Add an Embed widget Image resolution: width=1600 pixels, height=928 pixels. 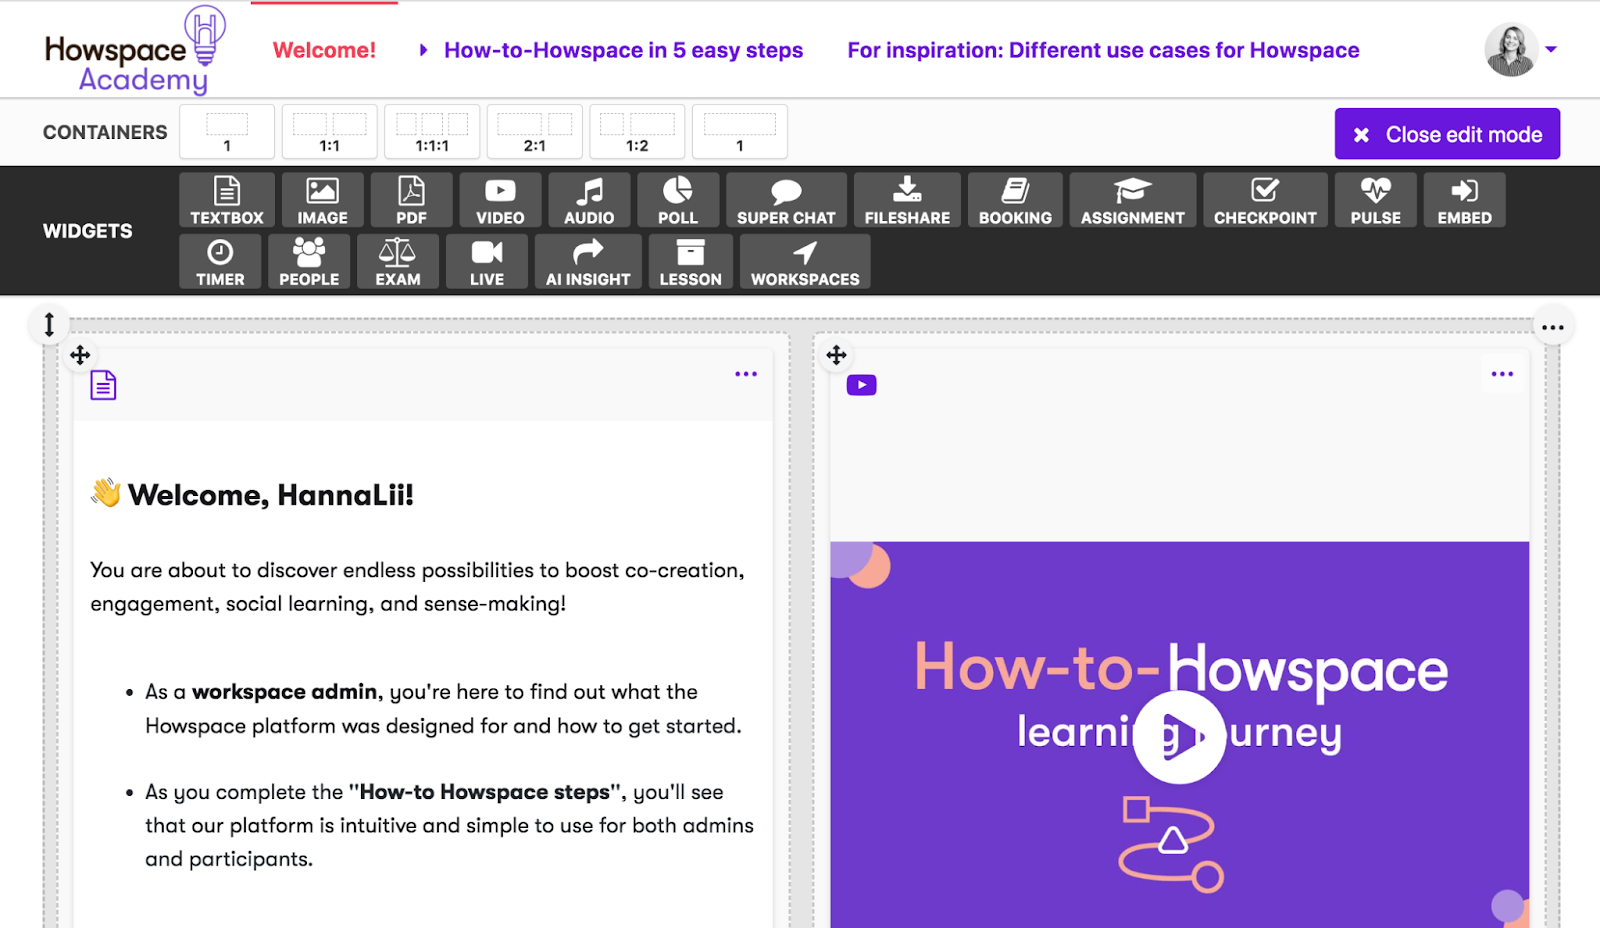1464,200
